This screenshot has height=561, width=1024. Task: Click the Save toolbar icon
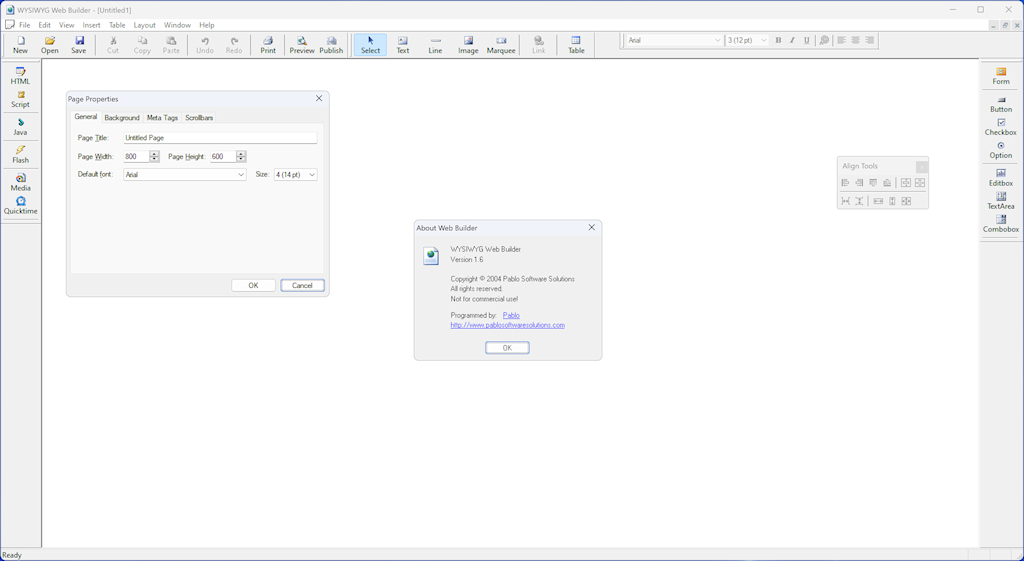(78, 45)
